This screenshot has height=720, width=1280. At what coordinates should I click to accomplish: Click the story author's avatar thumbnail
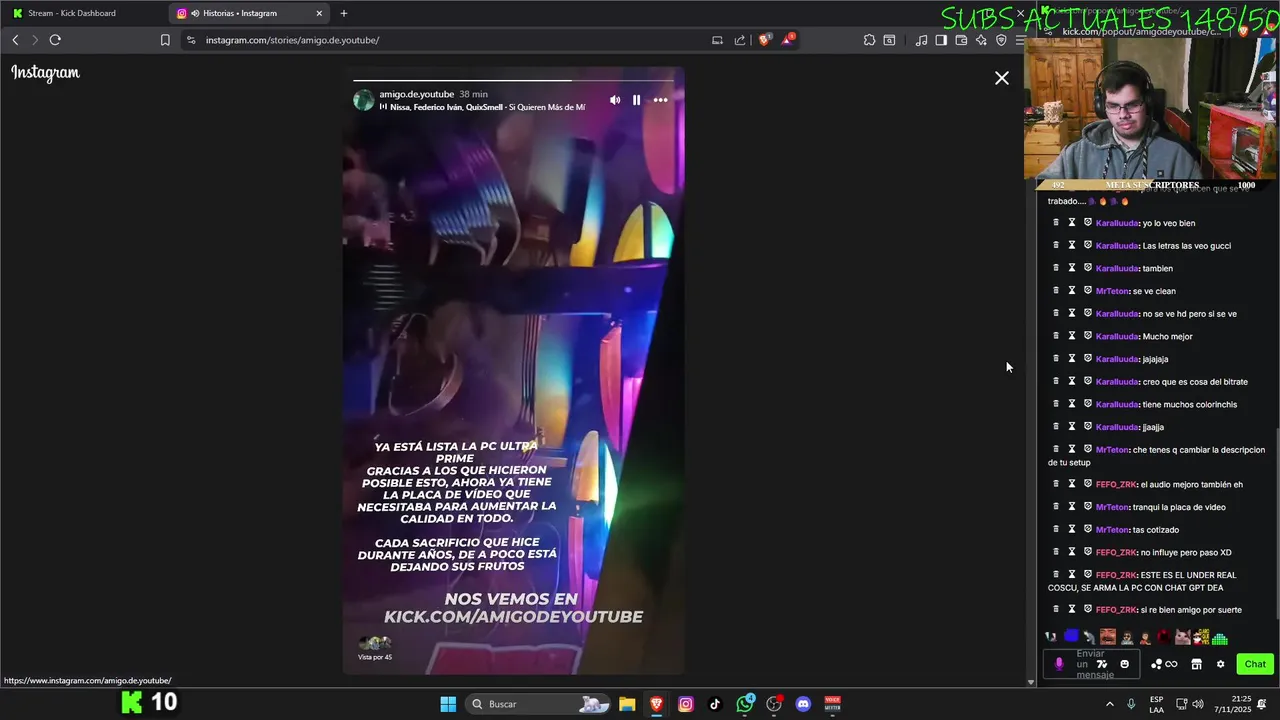364,100
